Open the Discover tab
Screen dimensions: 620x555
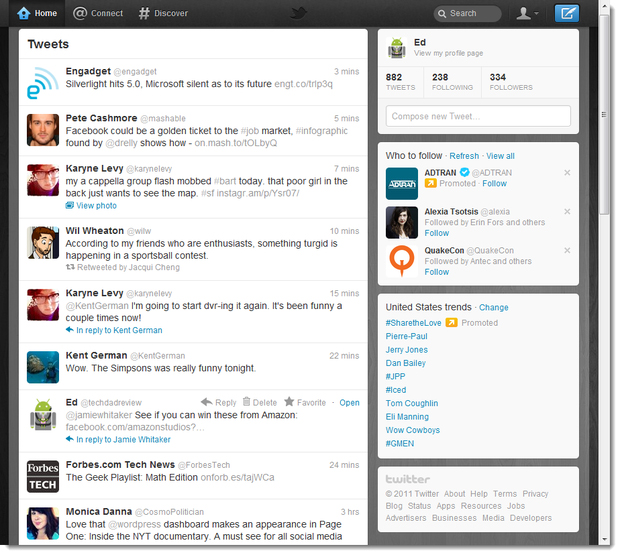163,13
